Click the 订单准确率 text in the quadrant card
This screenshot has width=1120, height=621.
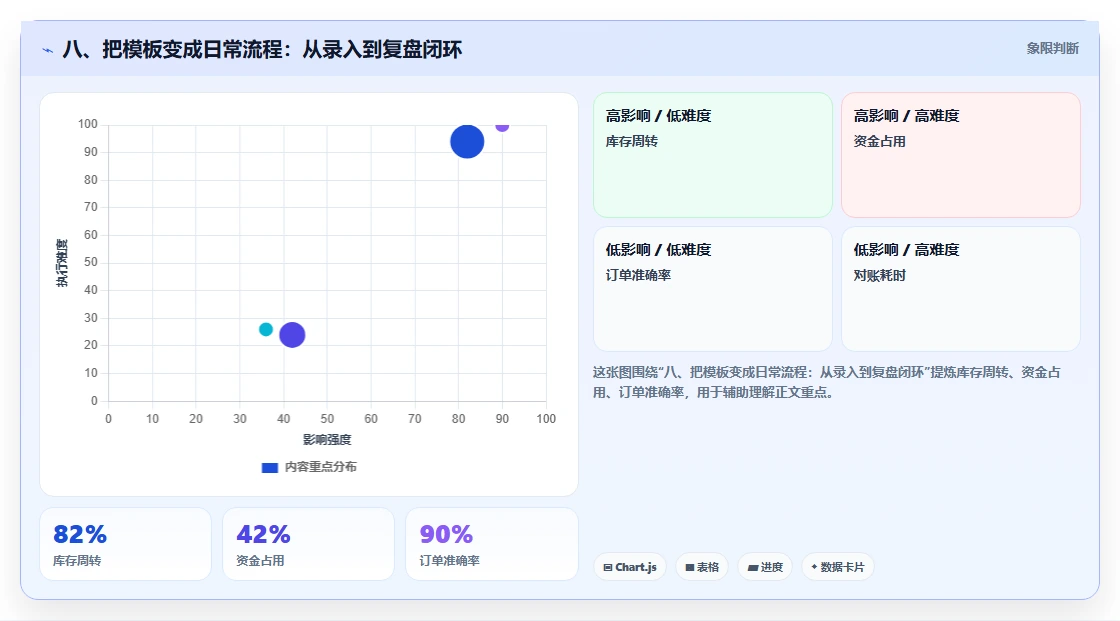(x=638, y=275)
